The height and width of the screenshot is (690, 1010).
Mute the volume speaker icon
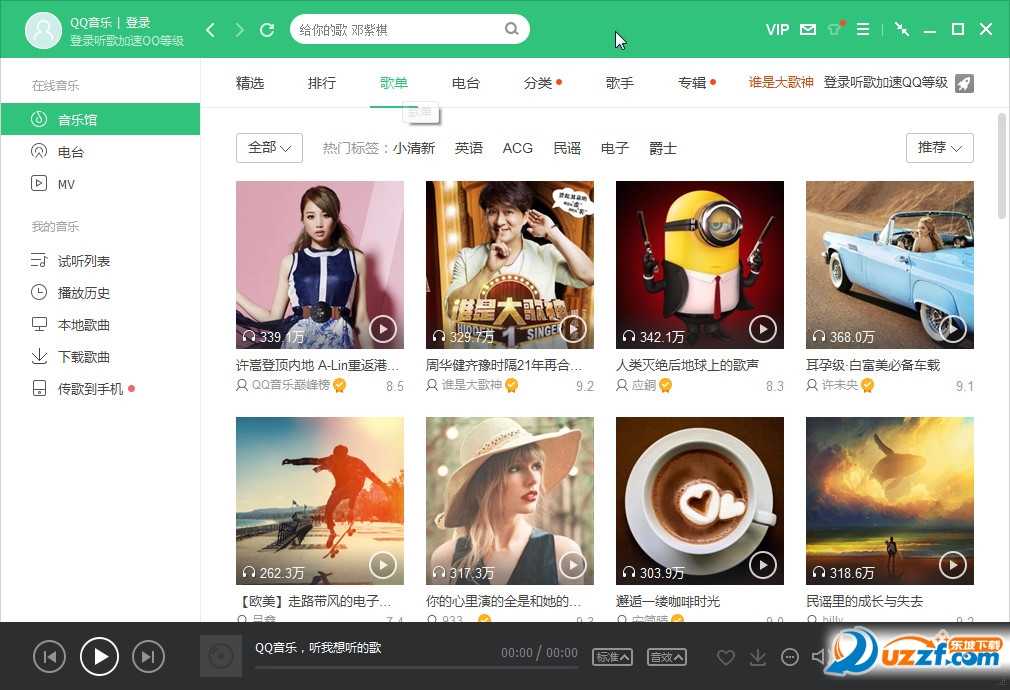coord(822,657)
